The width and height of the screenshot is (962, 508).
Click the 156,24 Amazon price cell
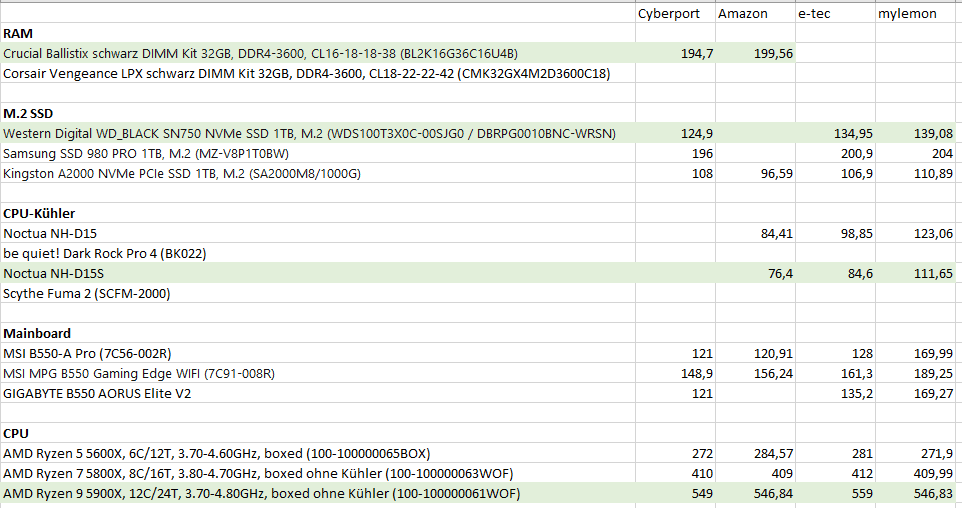755,374
